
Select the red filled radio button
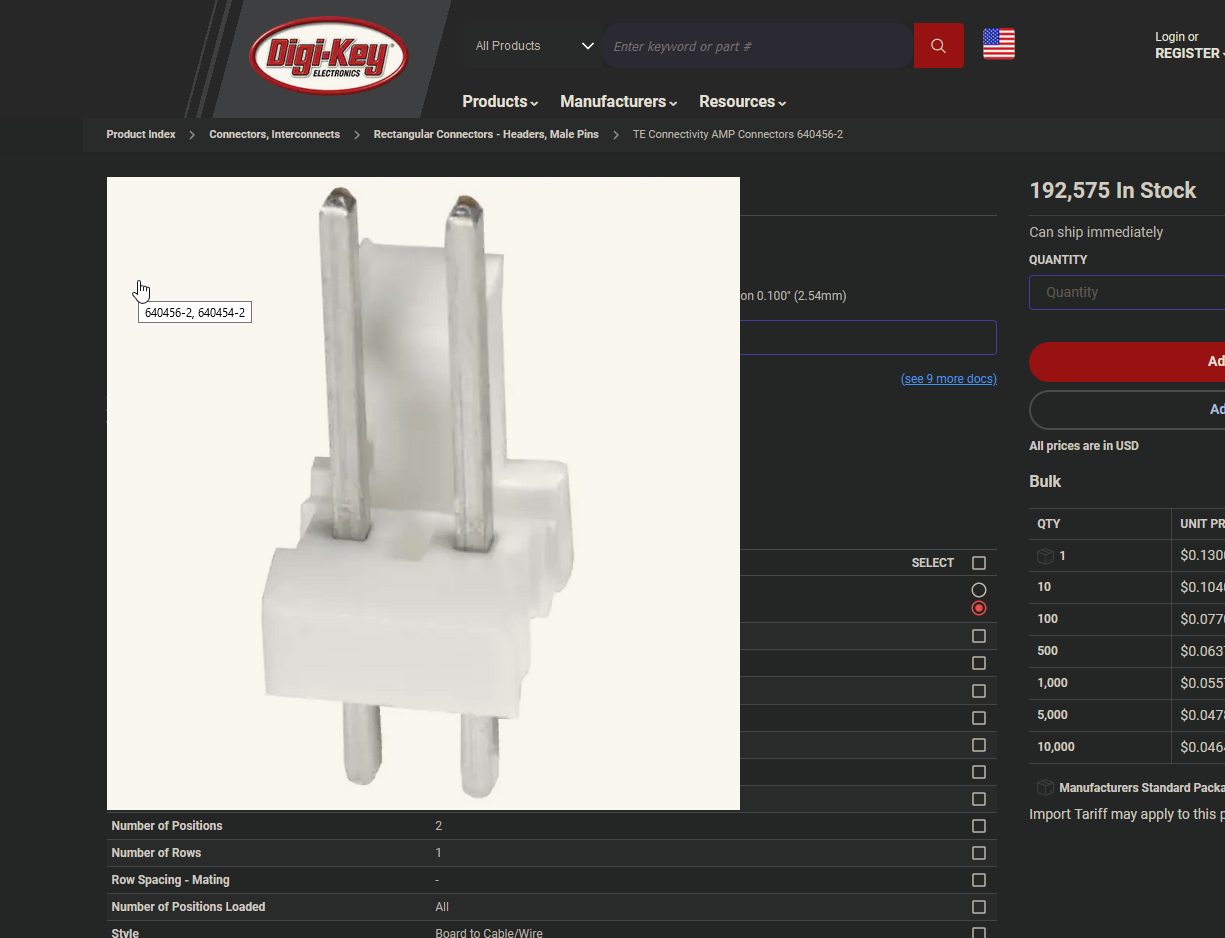[x=979, y=608]
